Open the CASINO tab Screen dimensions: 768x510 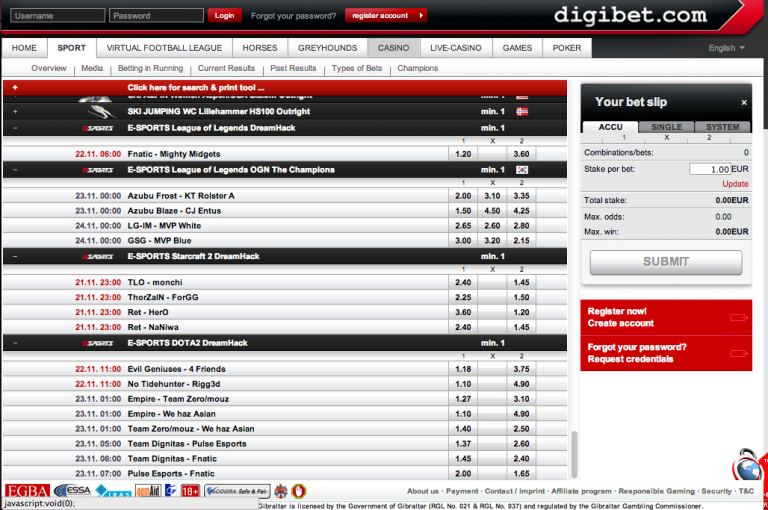pyautogui.click(x=393, y=48)
